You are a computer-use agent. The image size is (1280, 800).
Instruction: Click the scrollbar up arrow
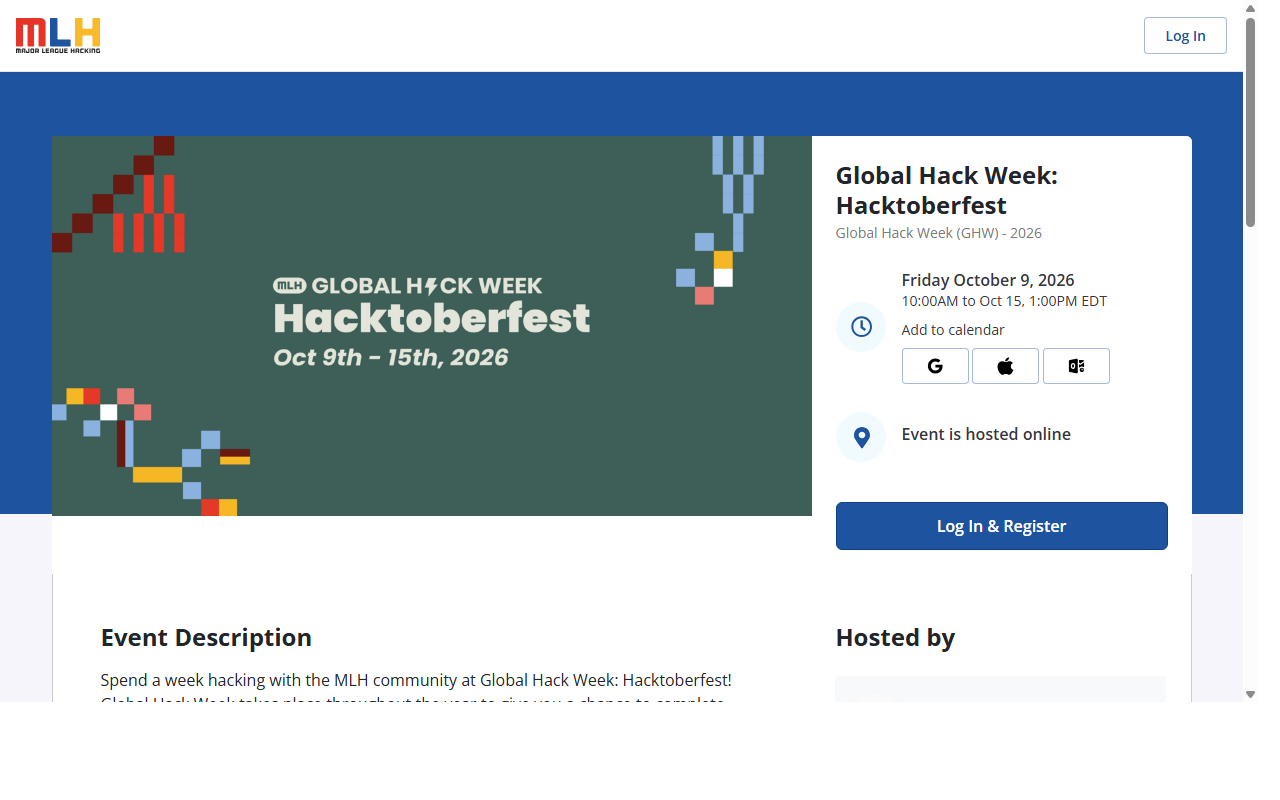click(1250, 8)
